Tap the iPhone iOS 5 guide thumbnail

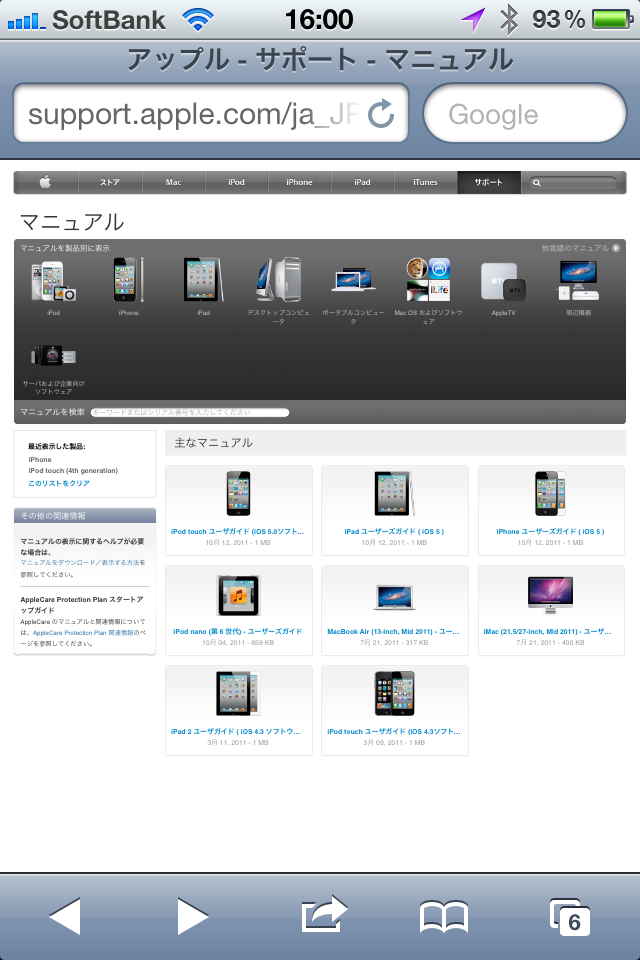pos(550,493)
